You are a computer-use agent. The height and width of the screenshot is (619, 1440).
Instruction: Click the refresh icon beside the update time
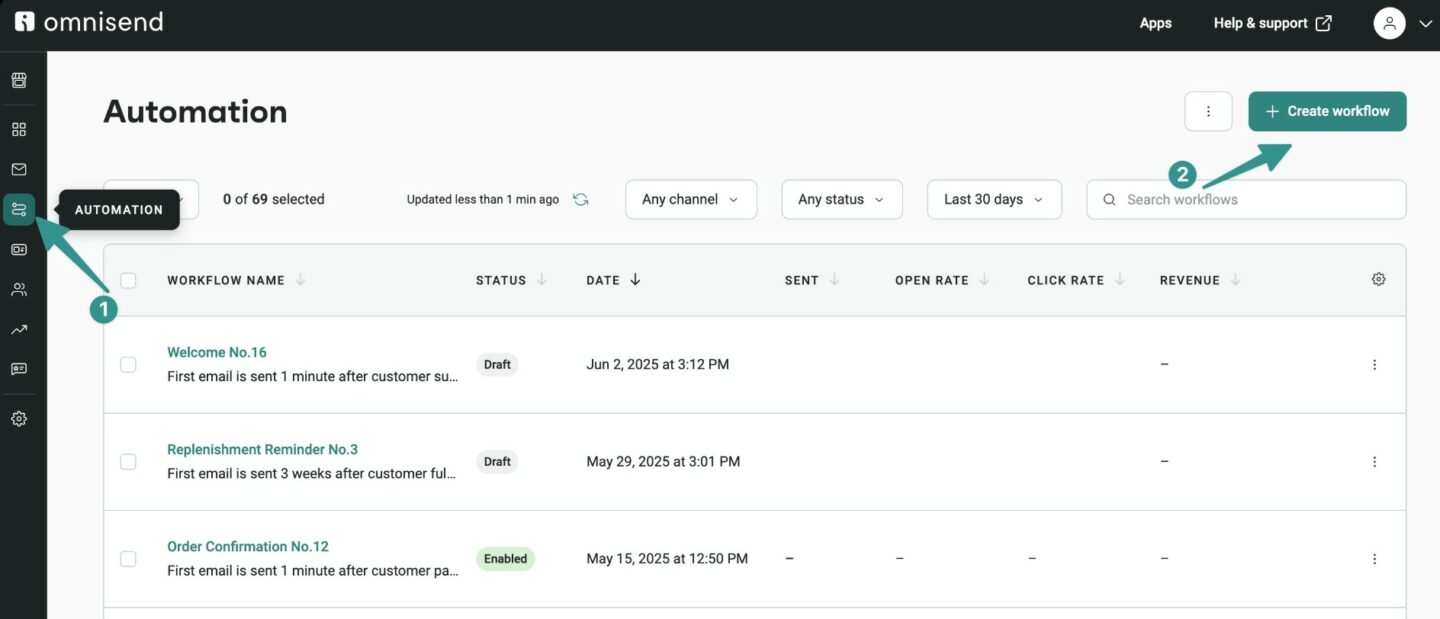point(580,199)
